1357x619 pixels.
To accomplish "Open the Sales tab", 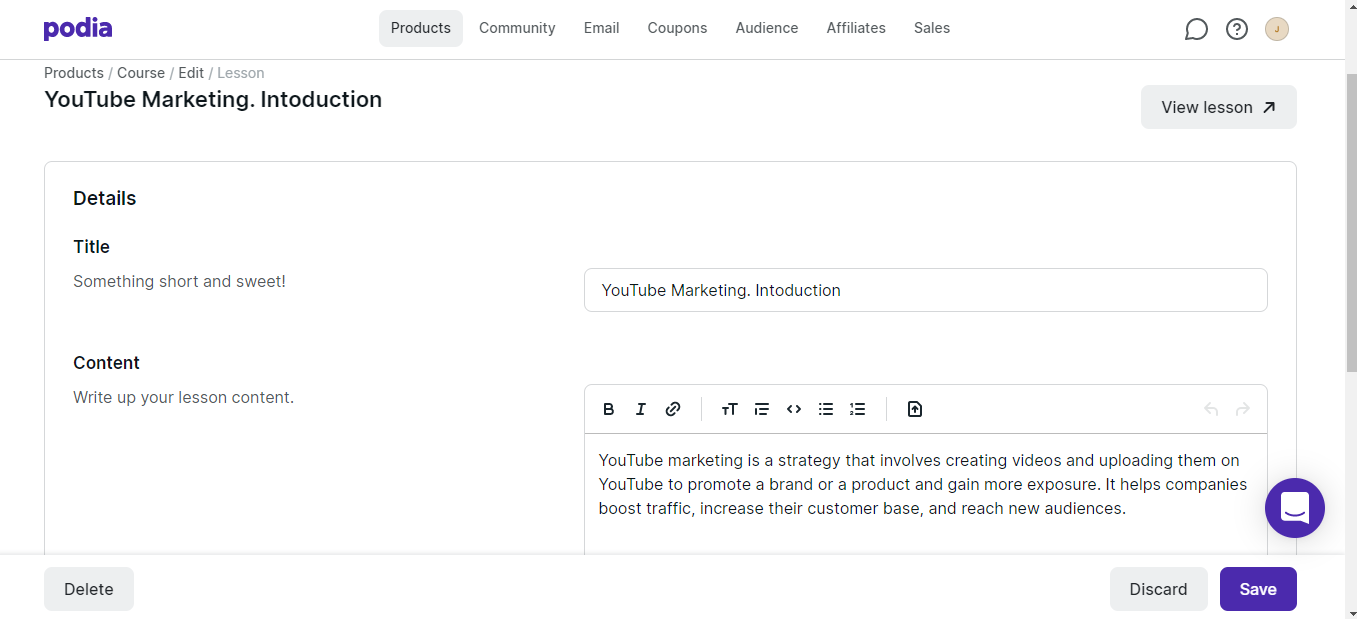I will point(931,28).
